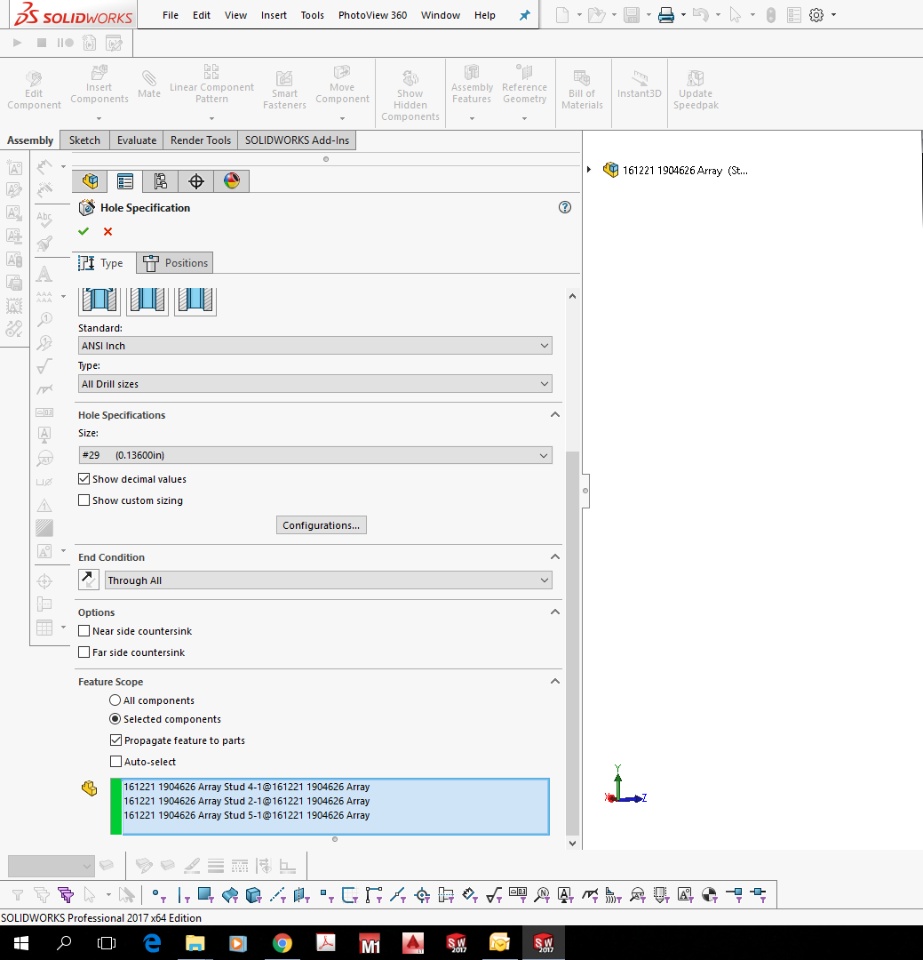This screenshot has width=923, height=960.
Task: Pin the menu bar with pushpin icon
Action: click(525, 15)
